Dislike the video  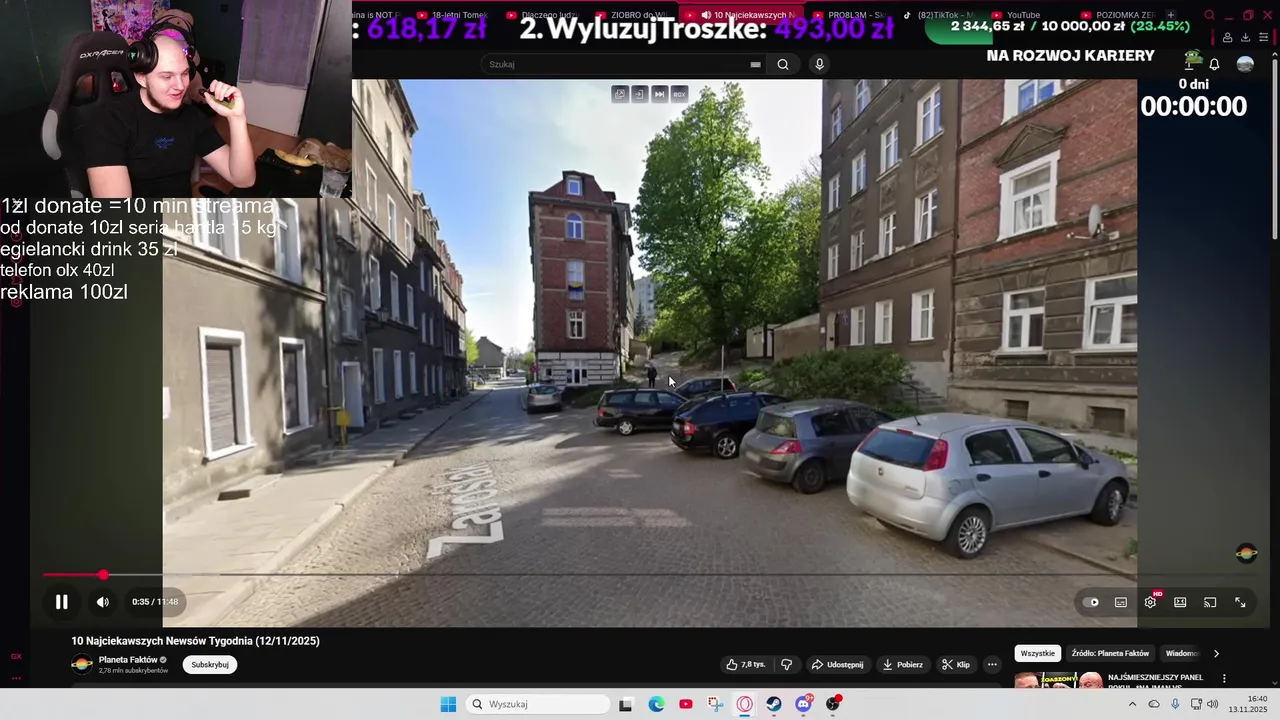[x=787, y=665]
